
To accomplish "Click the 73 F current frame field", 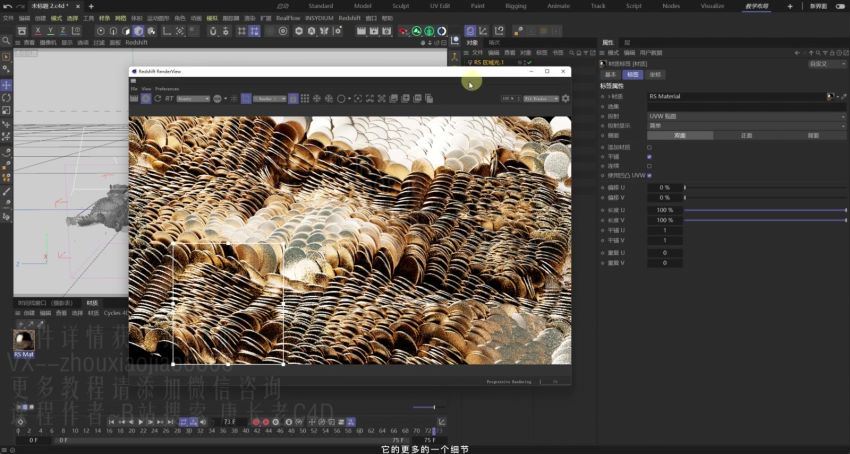I will [230, 421].
